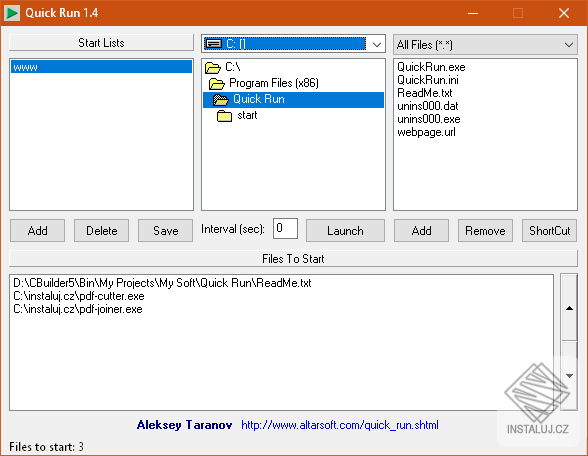Select unins000.dat in file list
This screenshot has height=456, width=588.
point(428,106)
